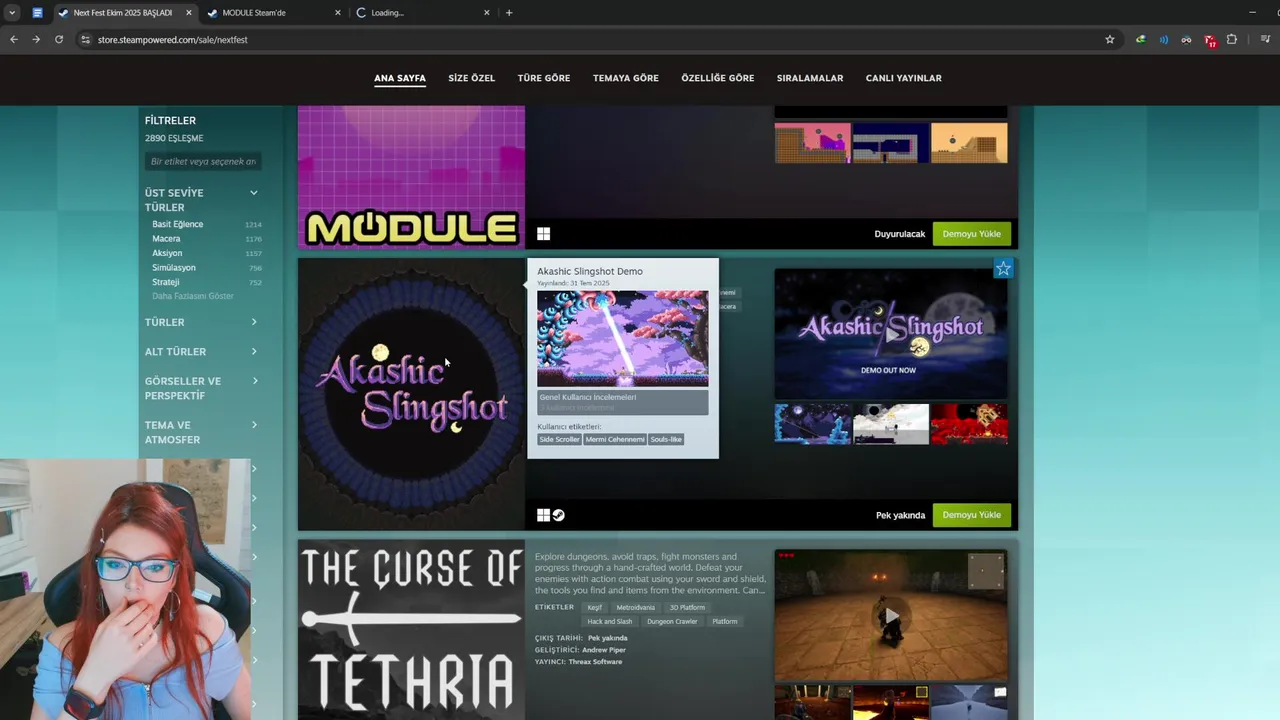Viewport: 1280px width, 720px height.
Task: Click the address bar URL
Action: pyautogui.click(x=172, y=40)
